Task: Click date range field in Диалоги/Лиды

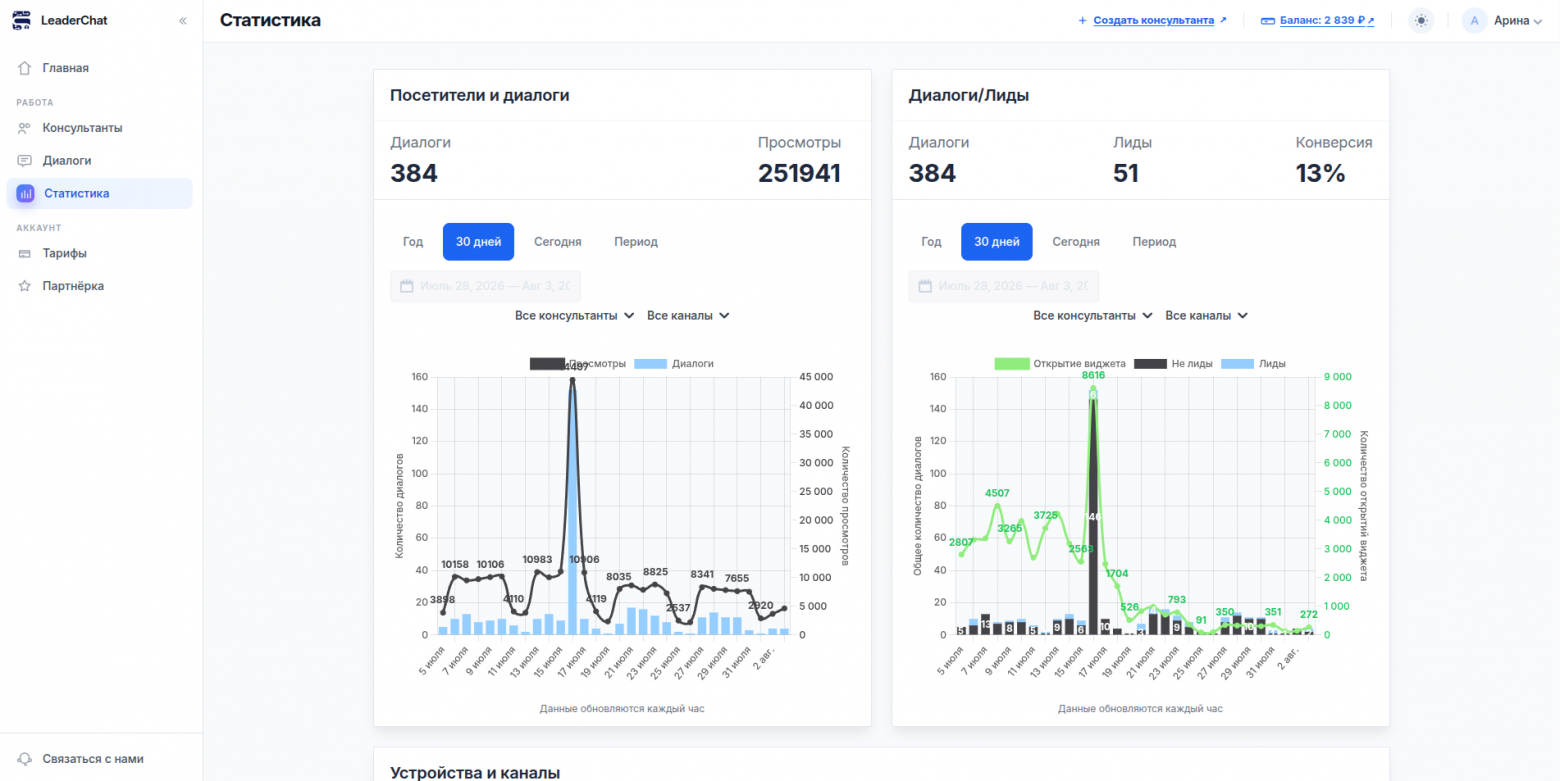Action: click(x=1003, y=286)
